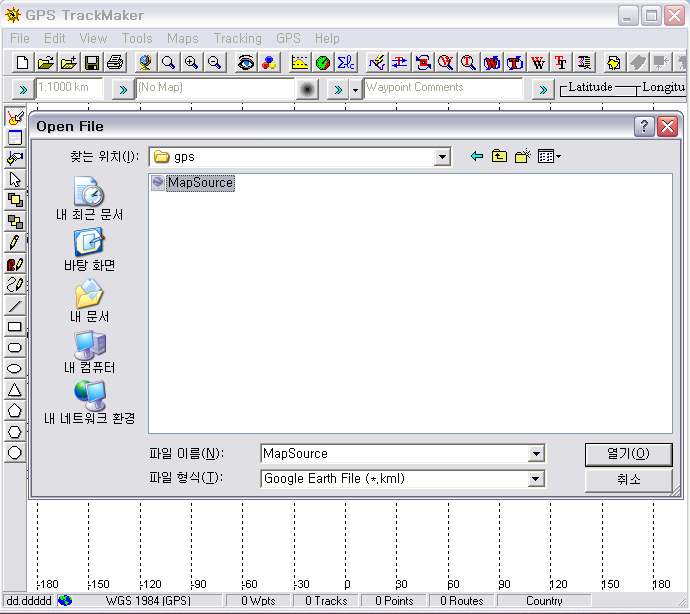Click the Zoom In magnifier icon
The height and width of the screenshot is (614, 690).
(x=191, y=63)
